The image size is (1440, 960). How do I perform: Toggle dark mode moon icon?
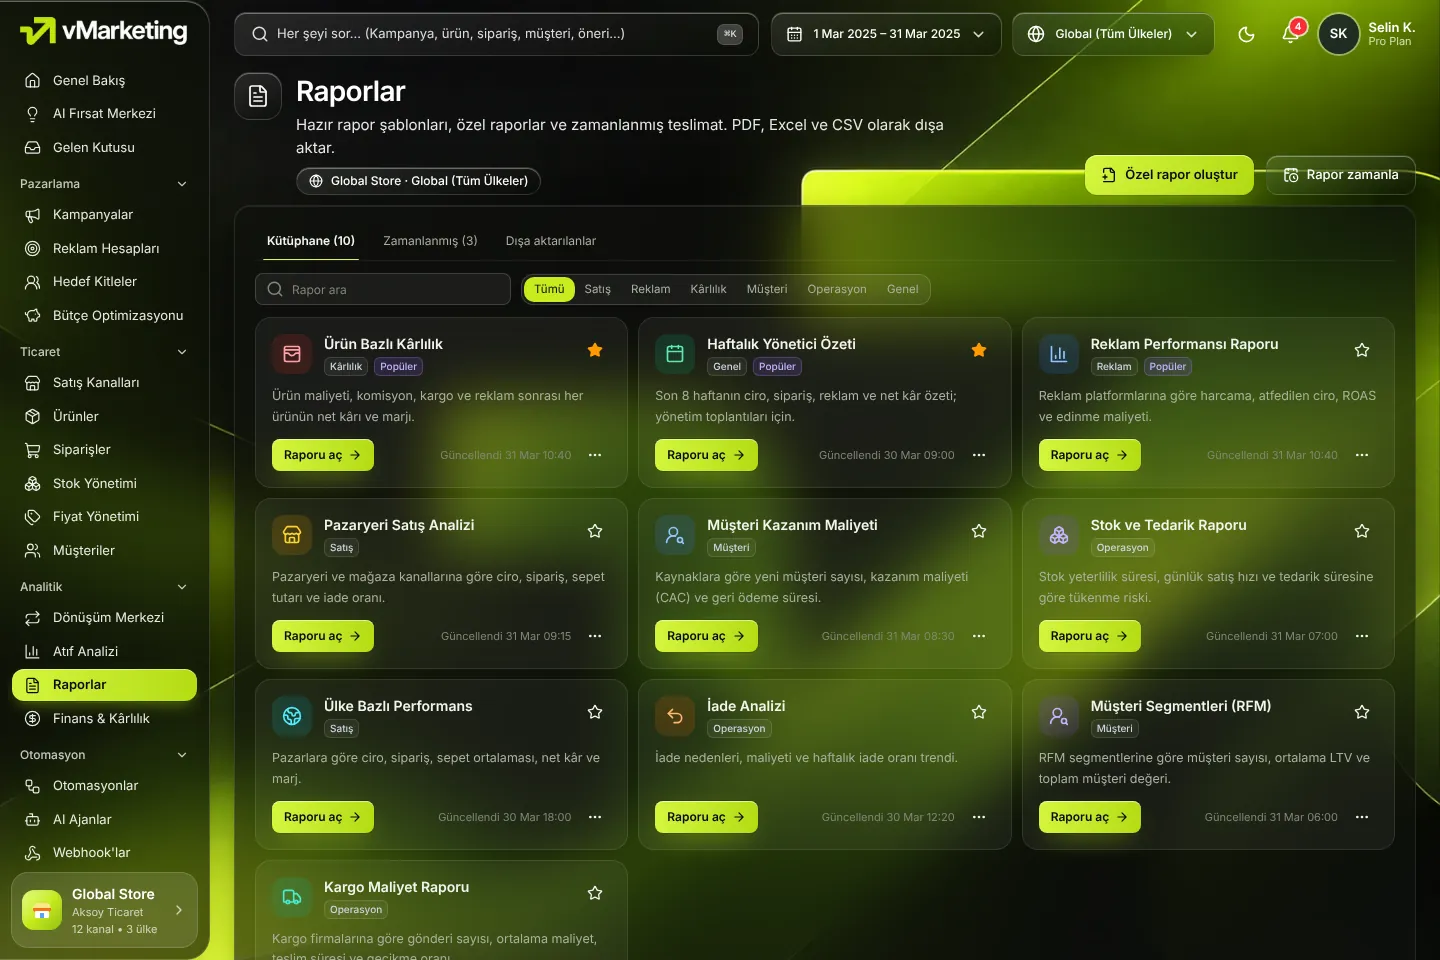point(1246,34)
